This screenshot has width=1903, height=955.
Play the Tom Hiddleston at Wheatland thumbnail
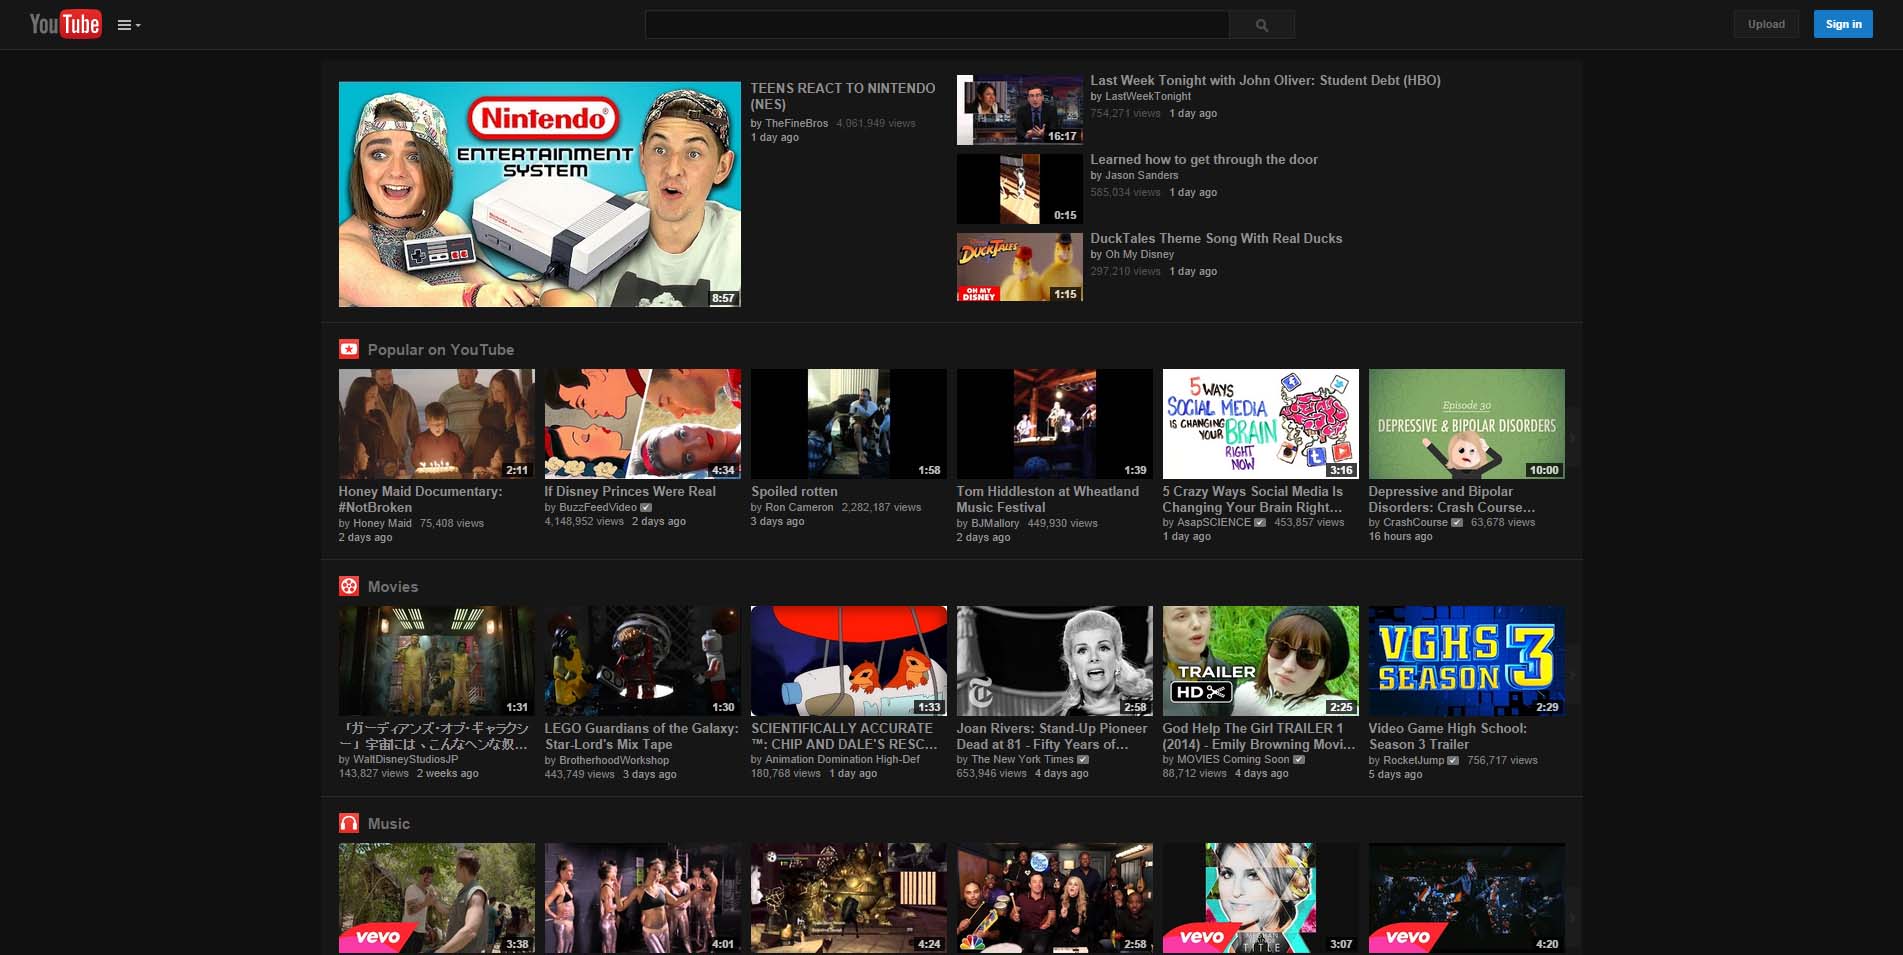pos(1055,424)
